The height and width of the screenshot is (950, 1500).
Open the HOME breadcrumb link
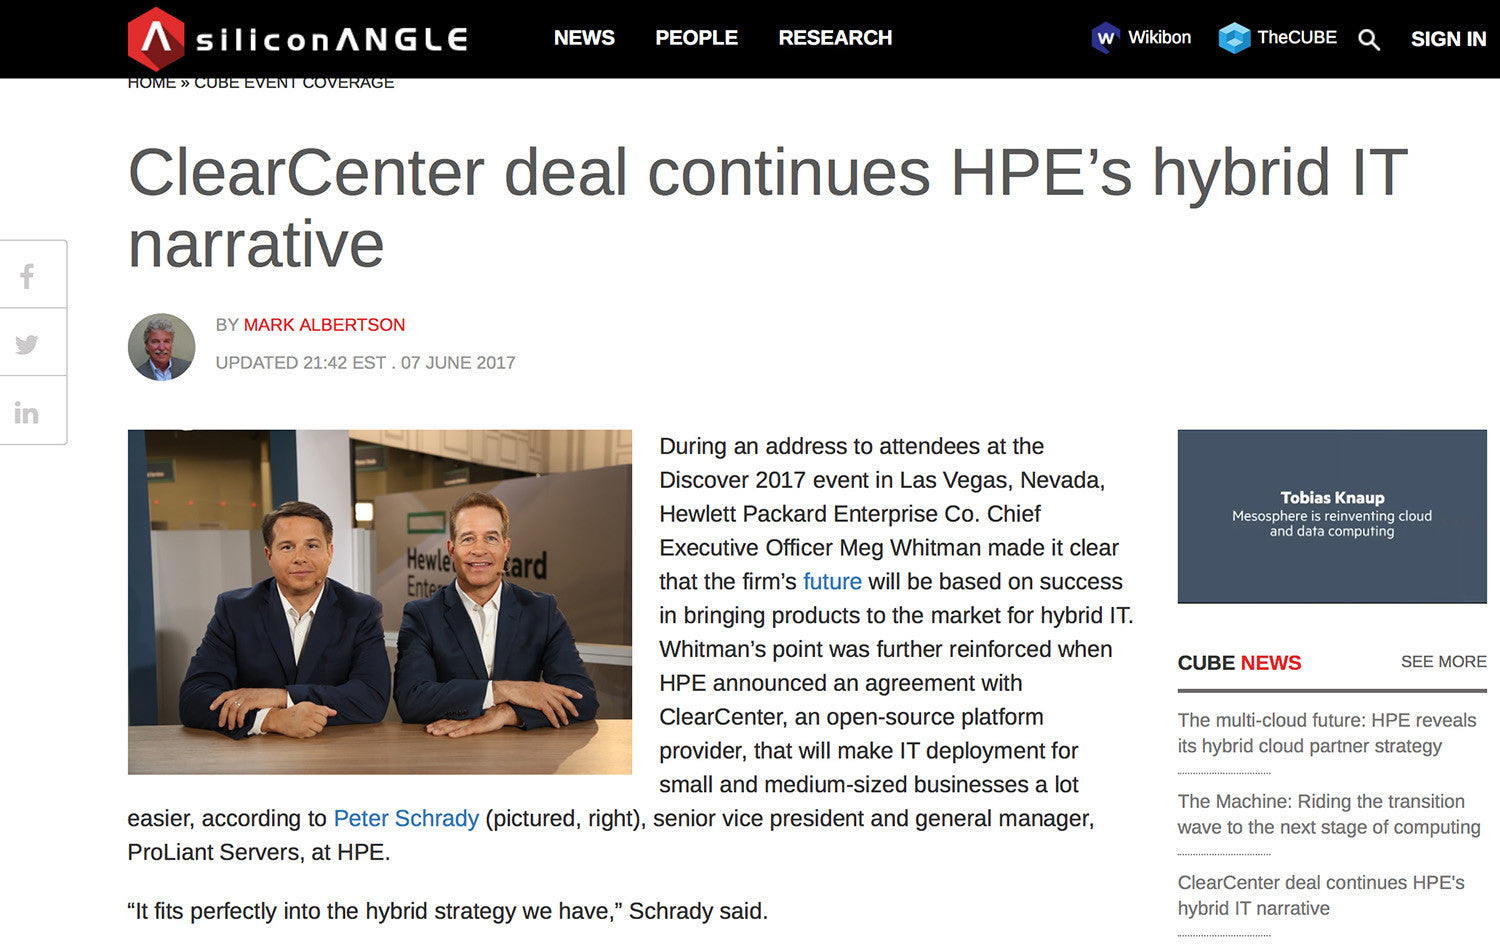point(151,82)
